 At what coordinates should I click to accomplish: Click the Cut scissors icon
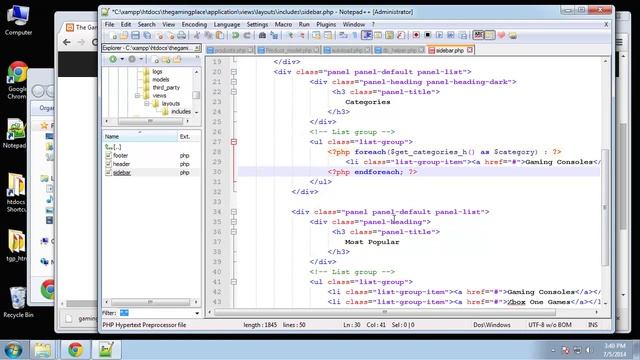[196, 36]
